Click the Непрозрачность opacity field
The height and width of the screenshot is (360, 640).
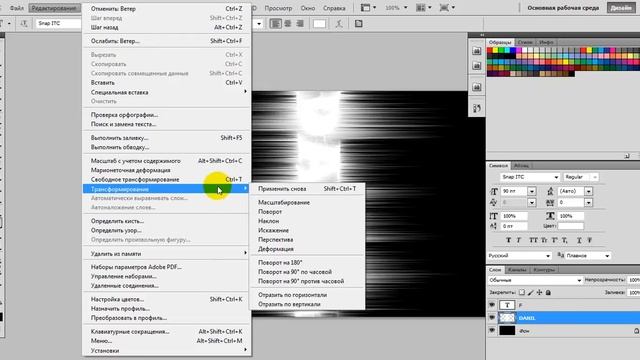coord(634,280)
